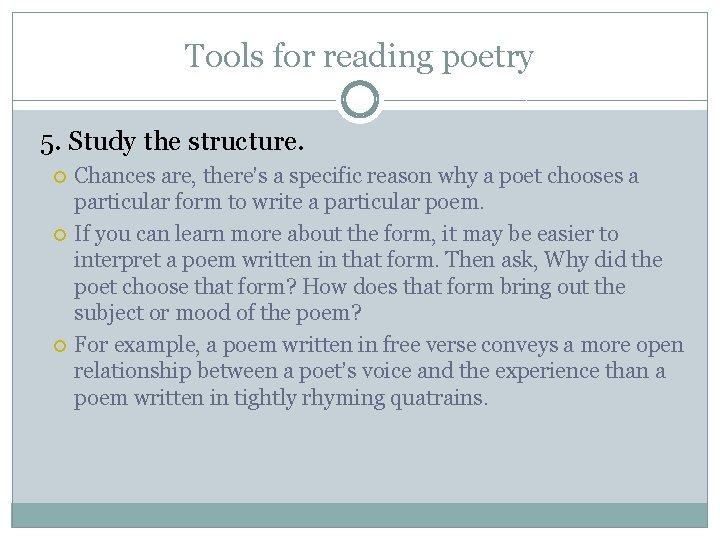Select the heading '5. Study the structure.'
This screenshot has height=540, width=720.
172,141
